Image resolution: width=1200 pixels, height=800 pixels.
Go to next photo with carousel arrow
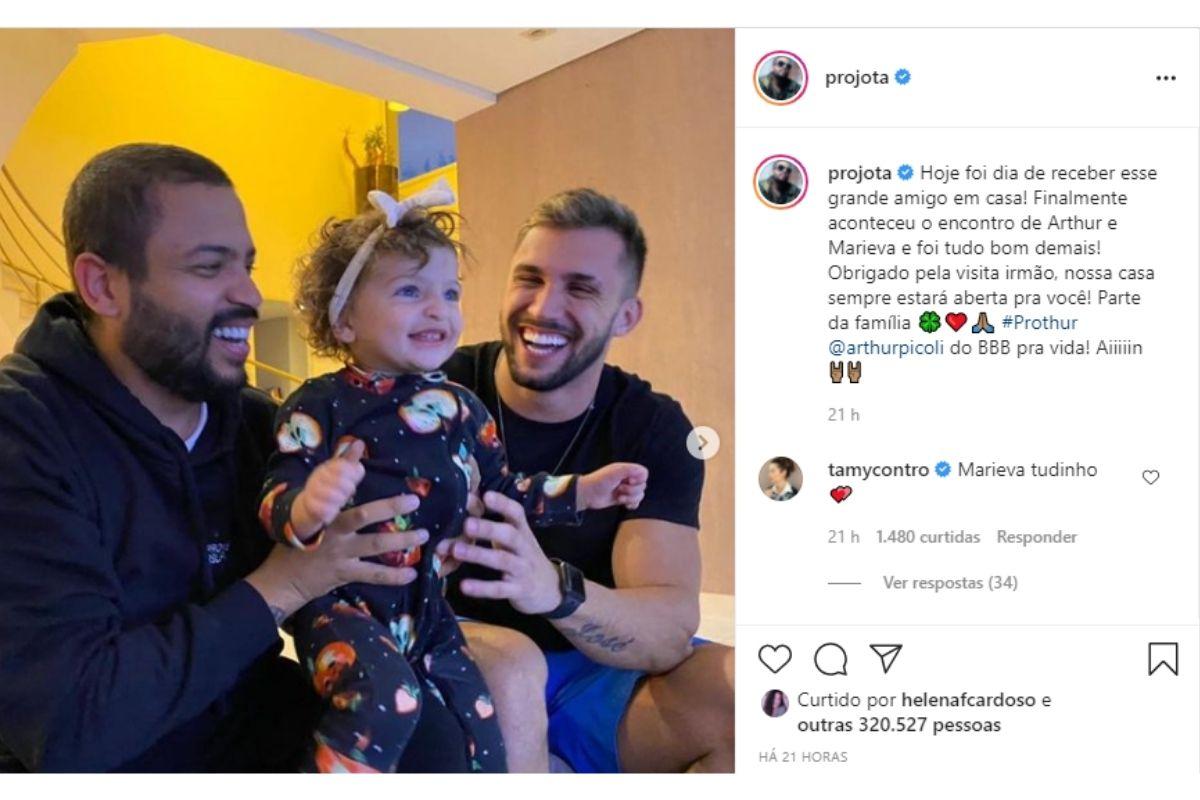(703, 443)
